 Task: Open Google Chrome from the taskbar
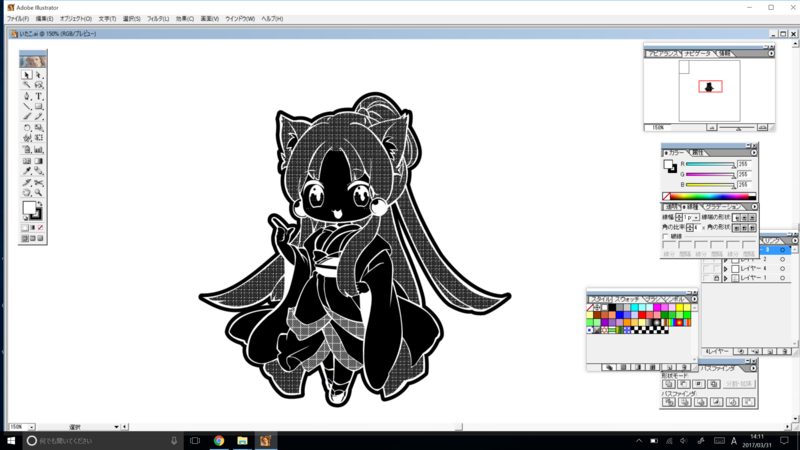(219, 441)
